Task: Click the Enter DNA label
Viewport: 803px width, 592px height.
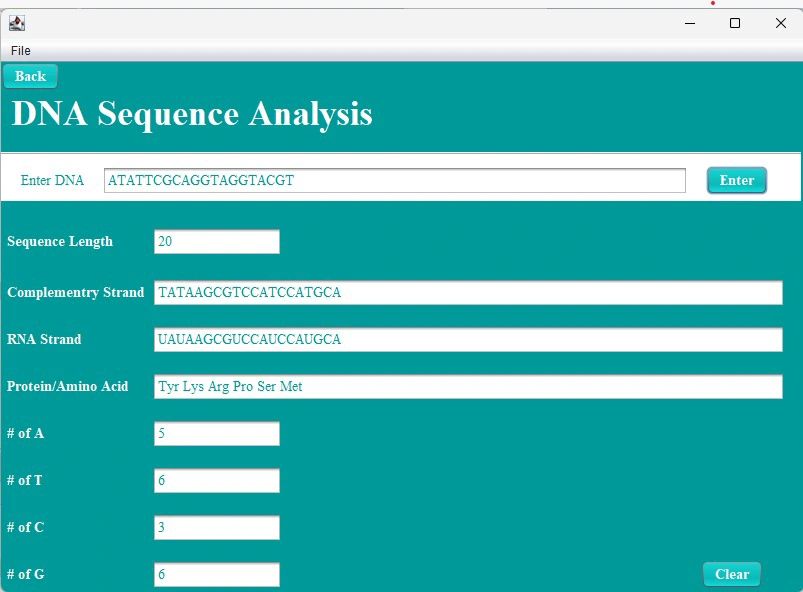Action: click(52, 180)
